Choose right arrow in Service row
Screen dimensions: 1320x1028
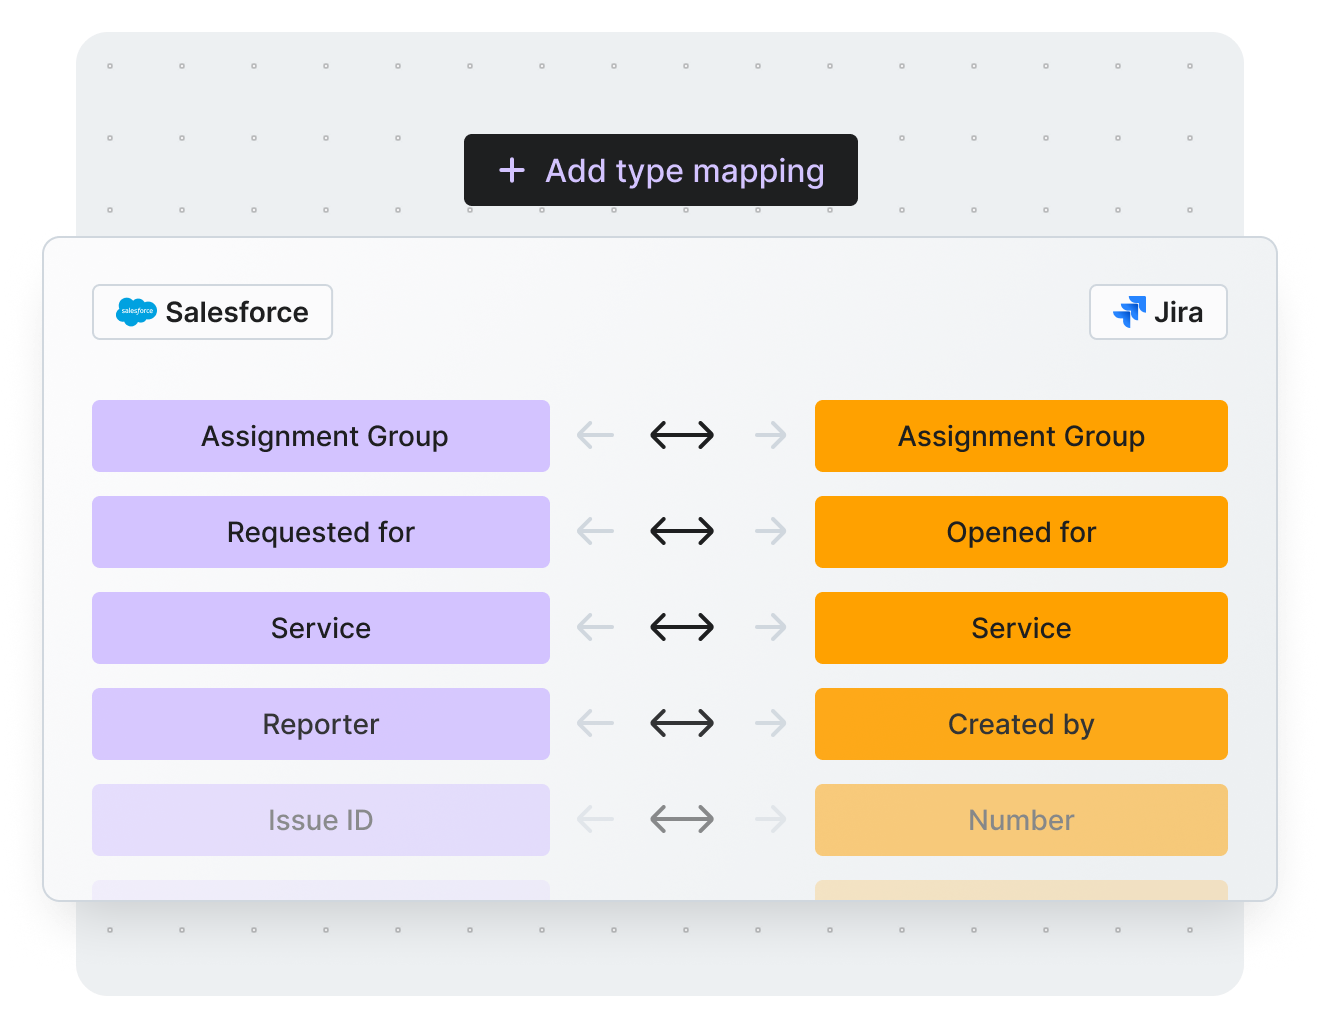pos(770,627)
